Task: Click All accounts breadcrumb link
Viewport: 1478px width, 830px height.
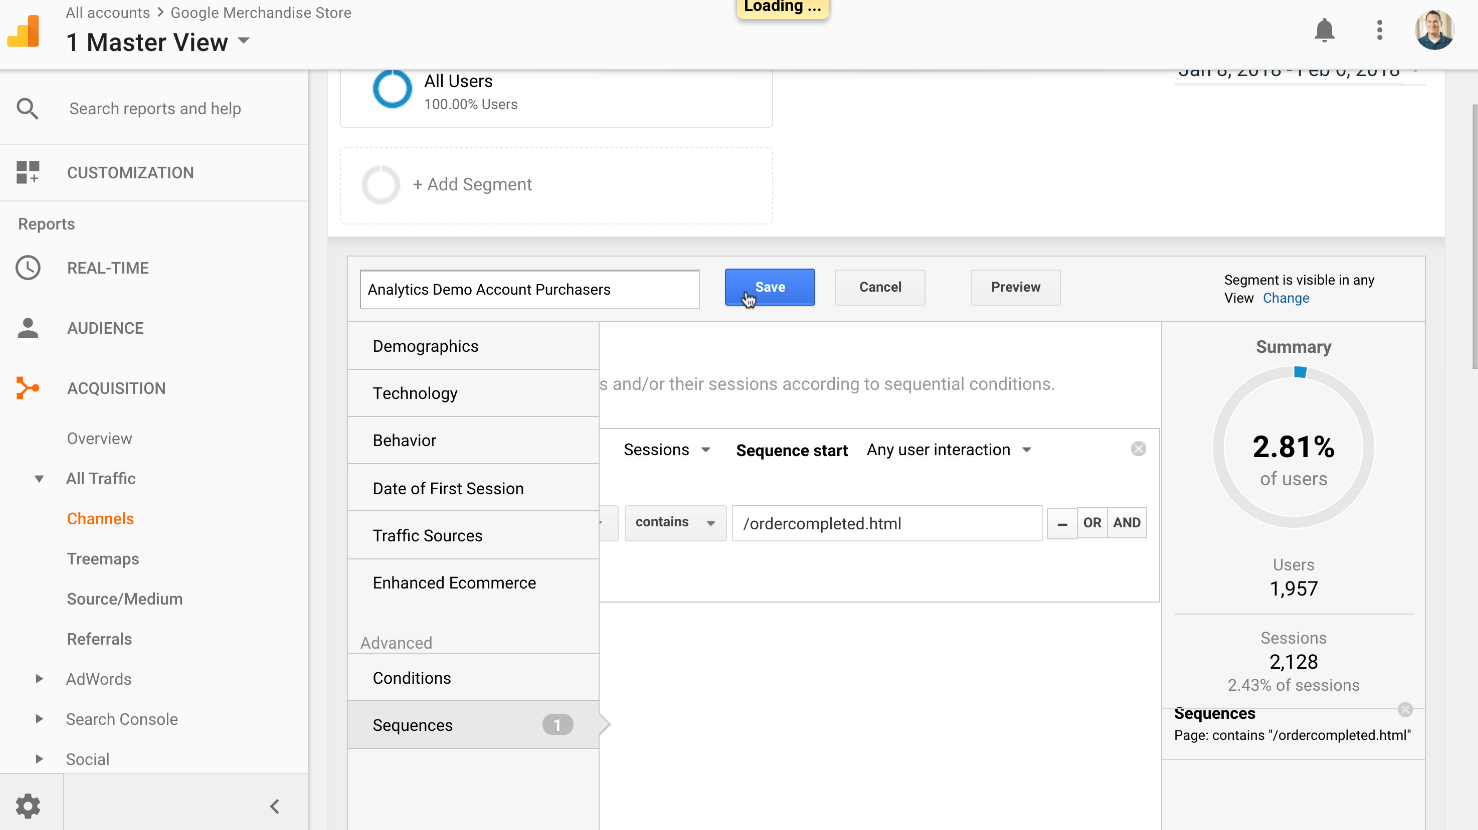Action: tap(107, 13)
